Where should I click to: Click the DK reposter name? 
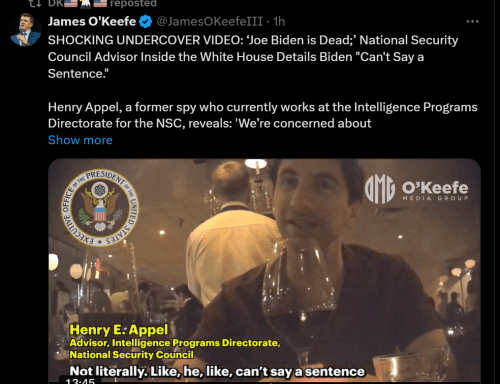click(x=55, y=3)
